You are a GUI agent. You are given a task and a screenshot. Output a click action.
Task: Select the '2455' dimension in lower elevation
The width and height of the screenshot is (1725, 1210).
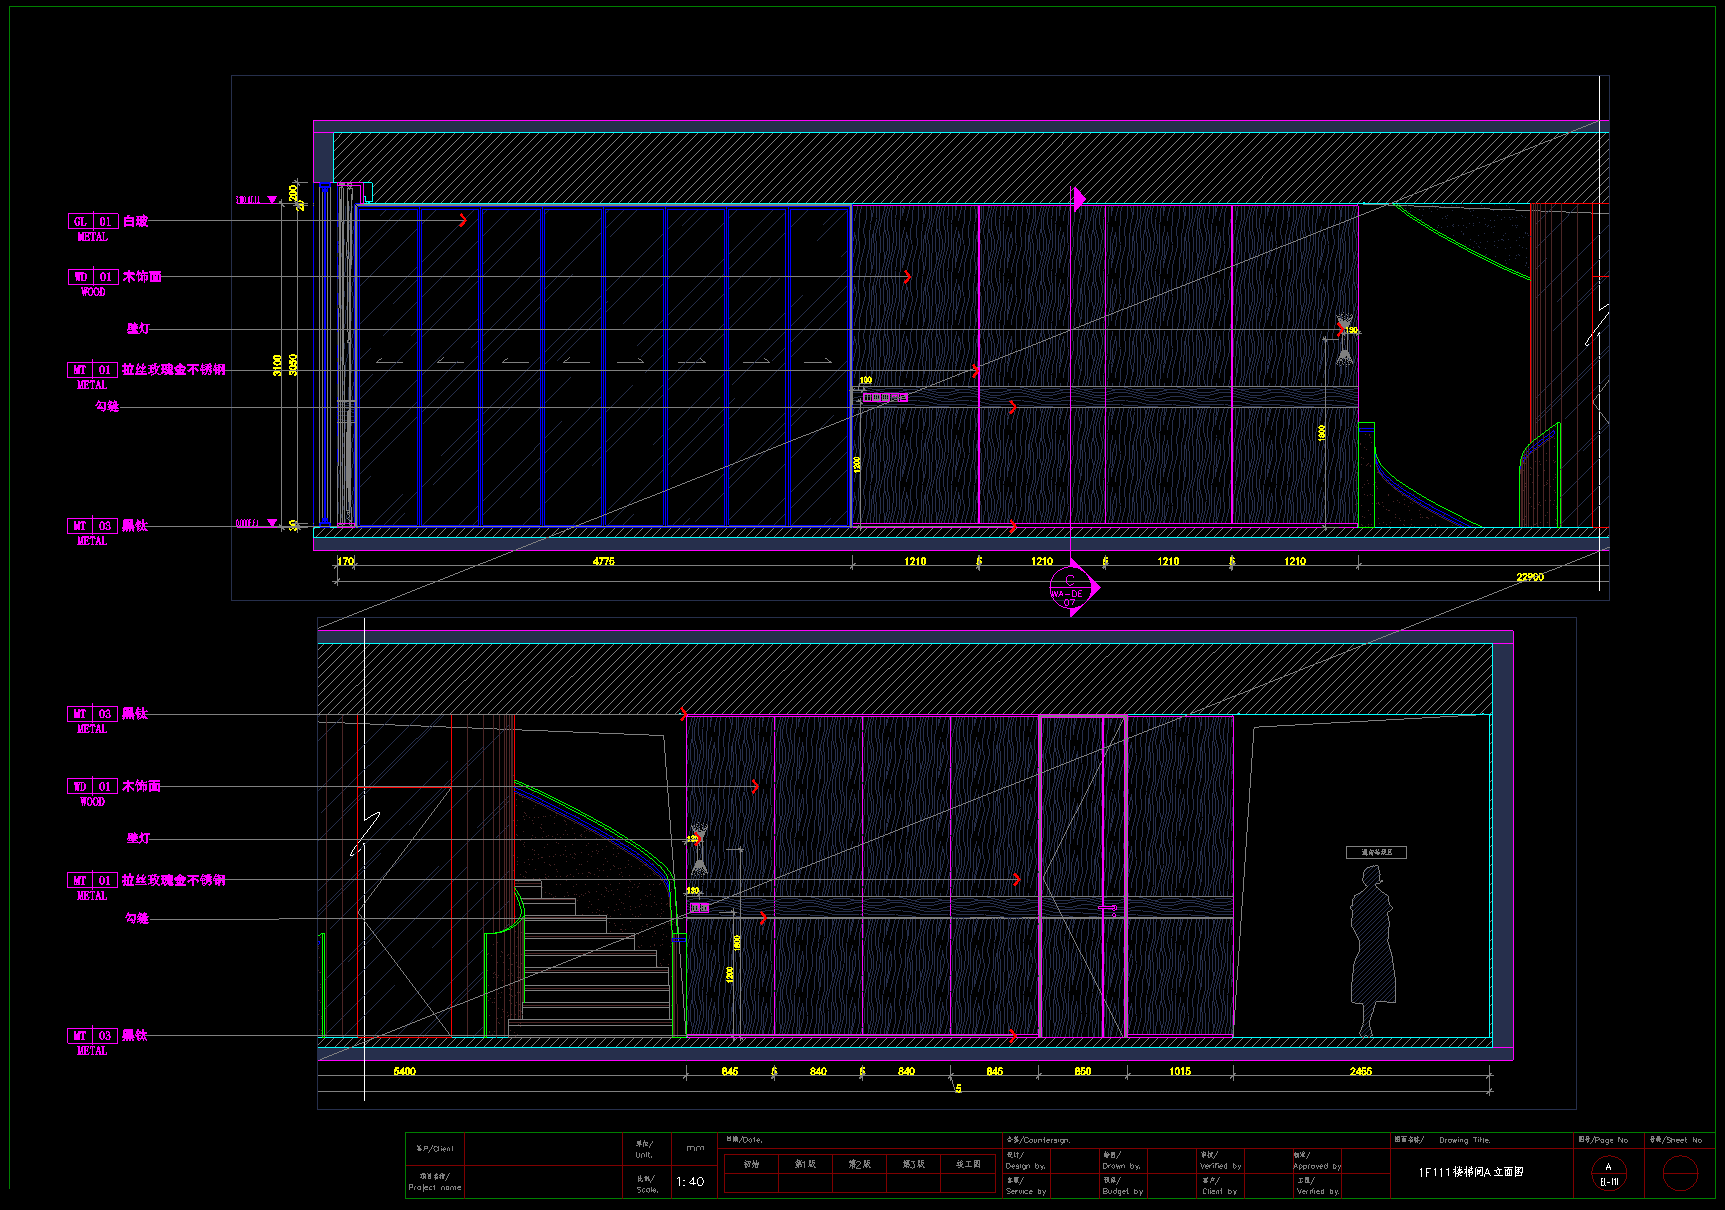pyautogui.click(x=1361, y=1071)
